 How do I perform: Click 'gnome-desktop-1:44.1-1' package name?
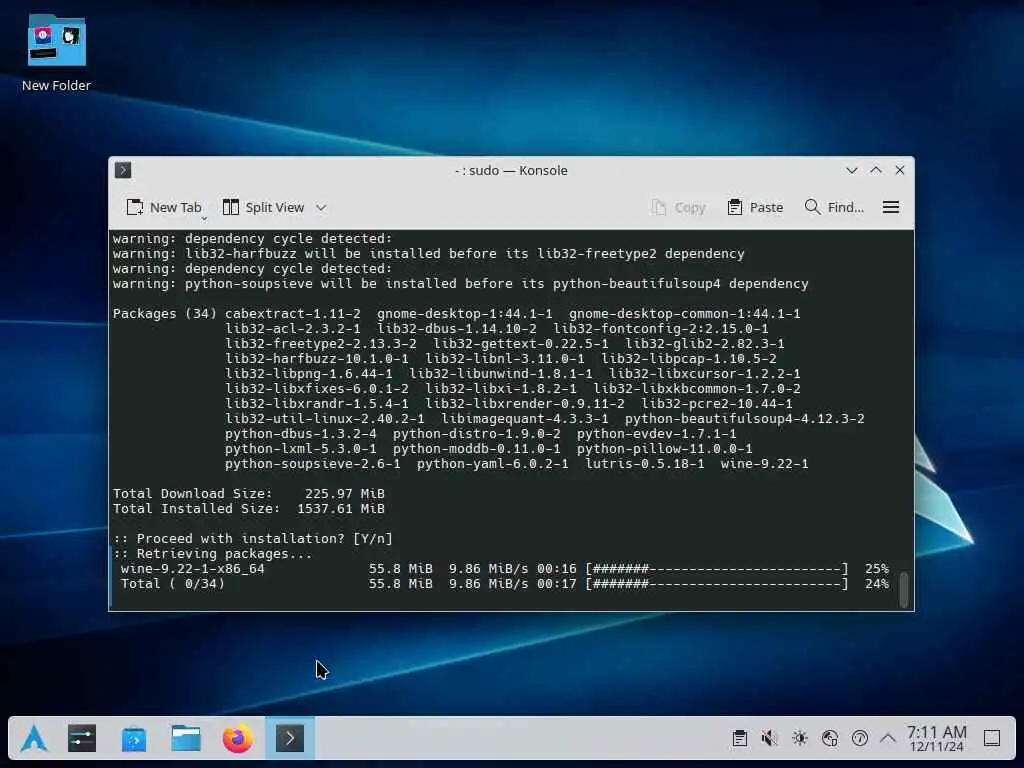pos(464,313)
